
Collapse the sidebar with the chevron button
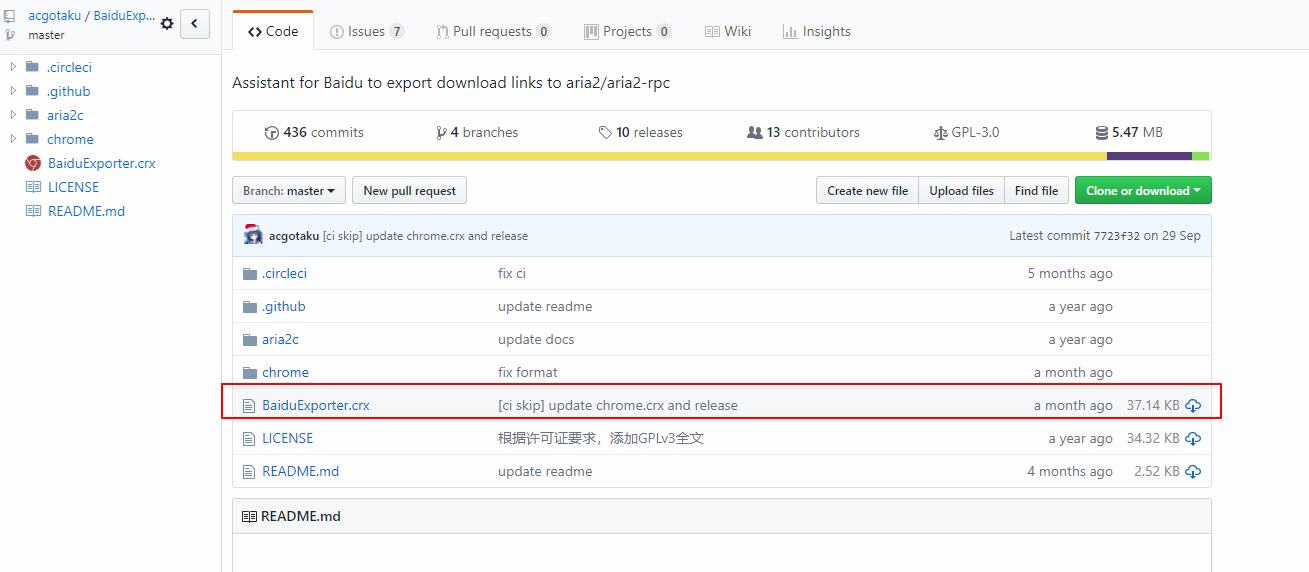point(195,24)
